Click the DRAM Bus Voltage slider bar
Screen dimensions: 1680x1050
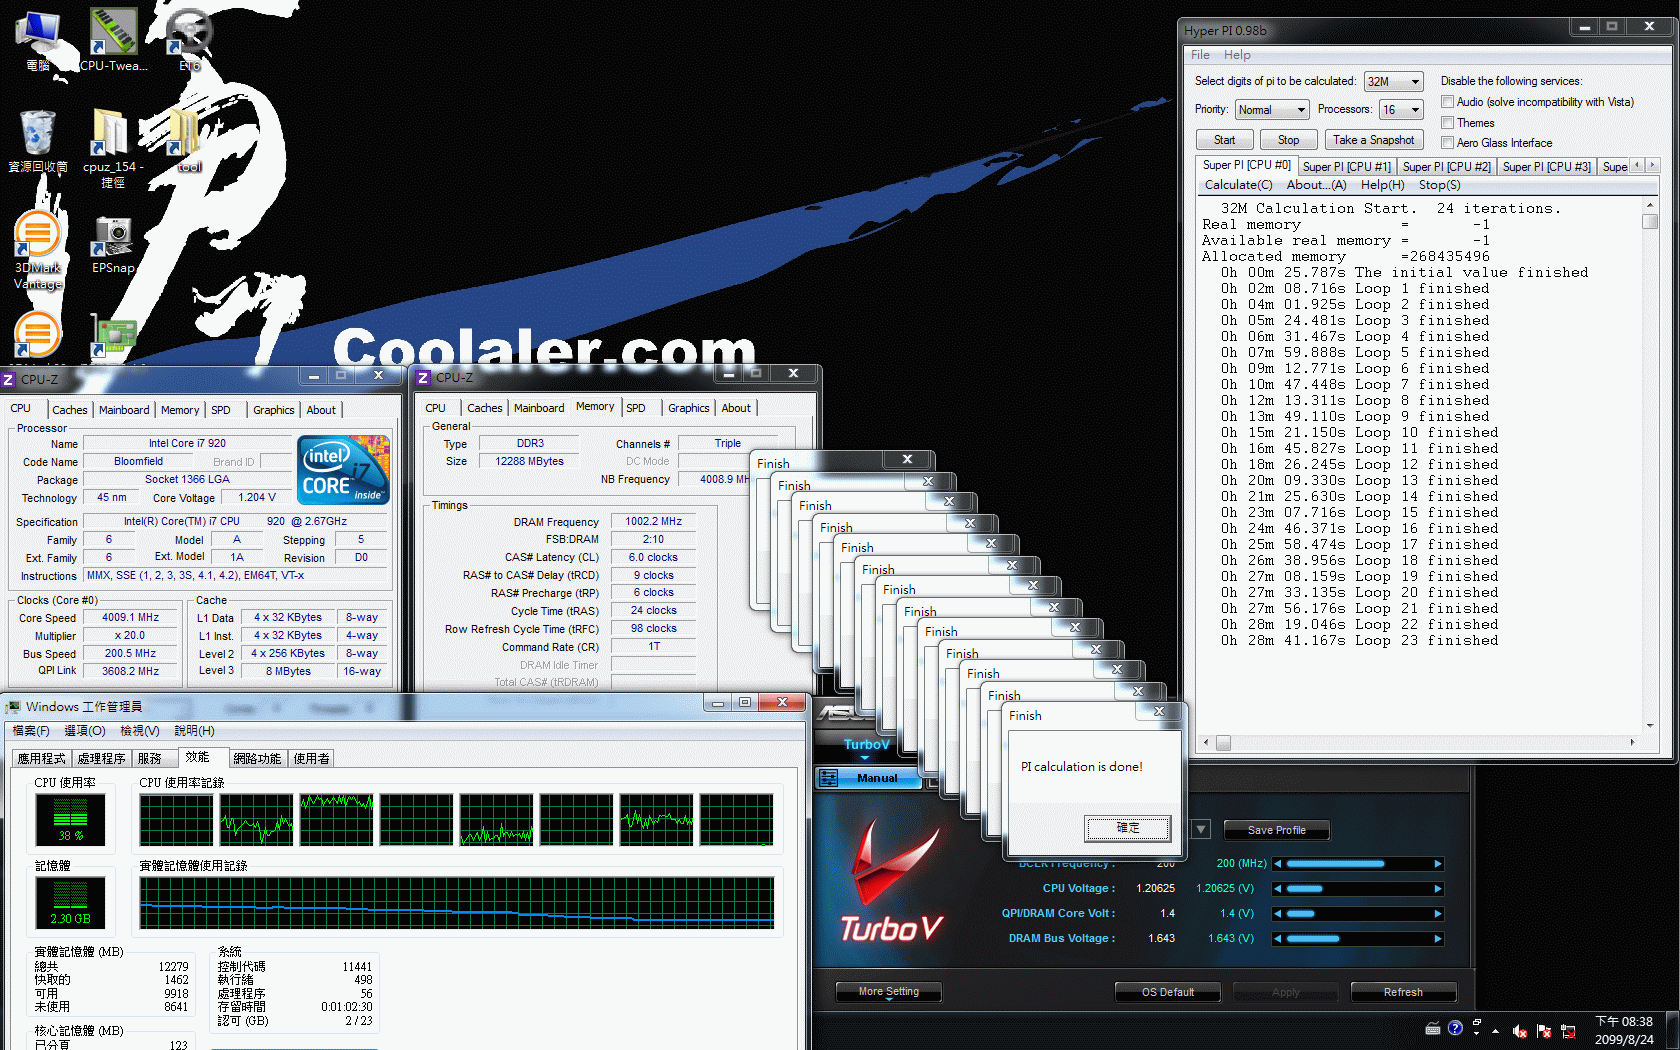1358,939
